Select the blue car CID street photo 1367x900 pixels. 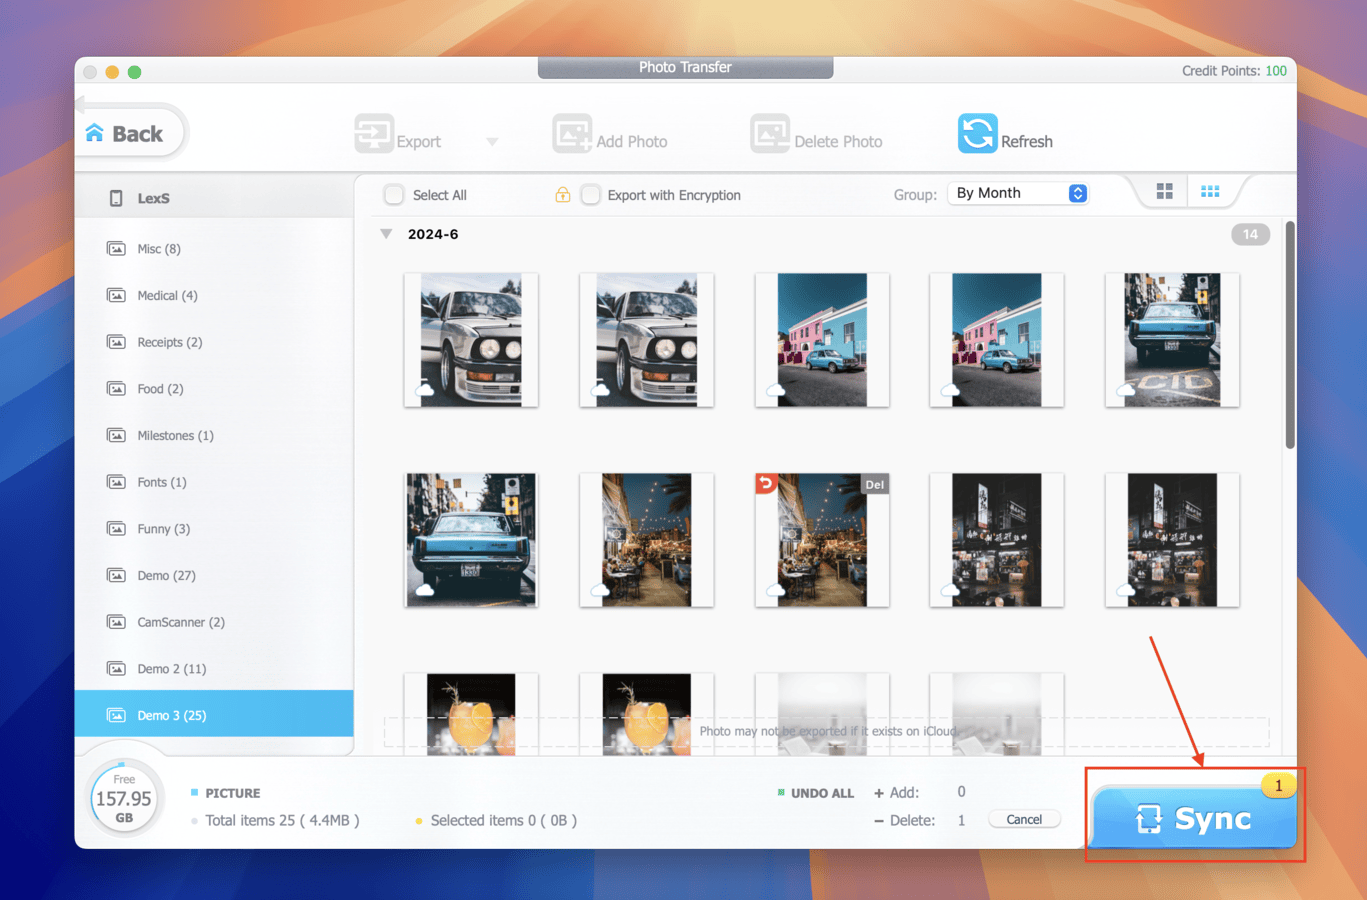1172,340
